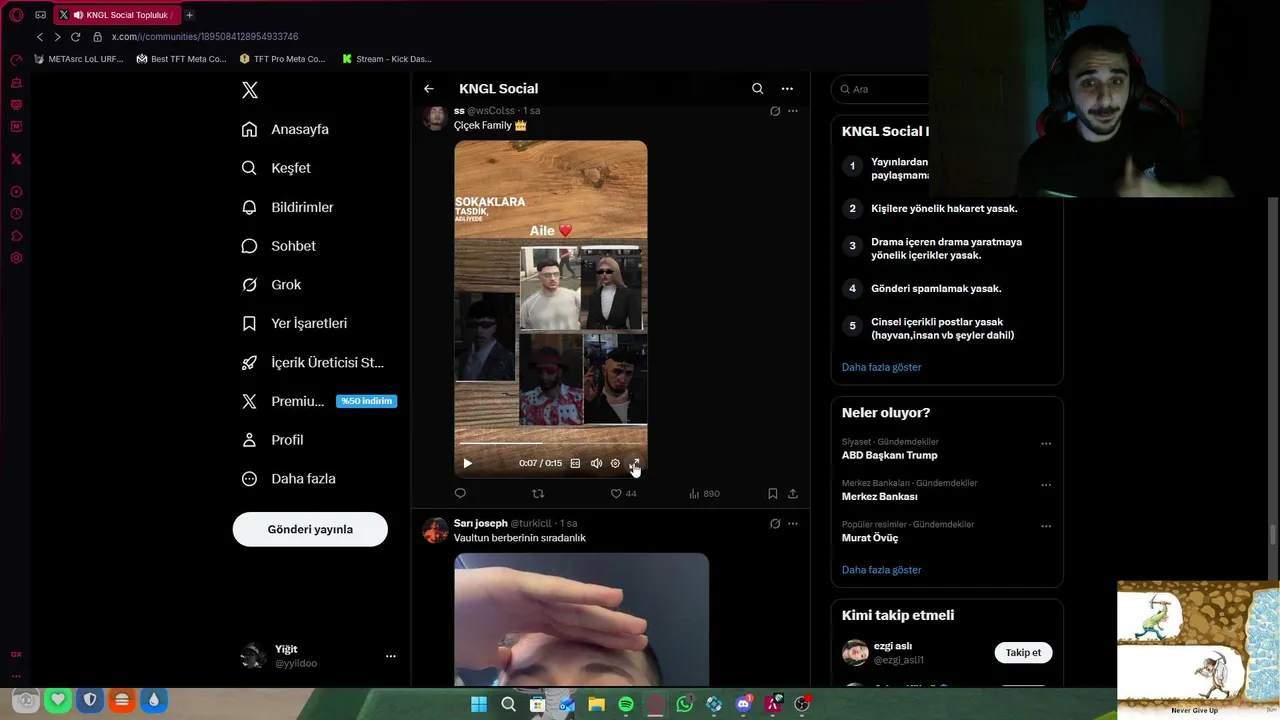
Task: Open WhatsApp from taskbar
Action: (x=685, y=704)
